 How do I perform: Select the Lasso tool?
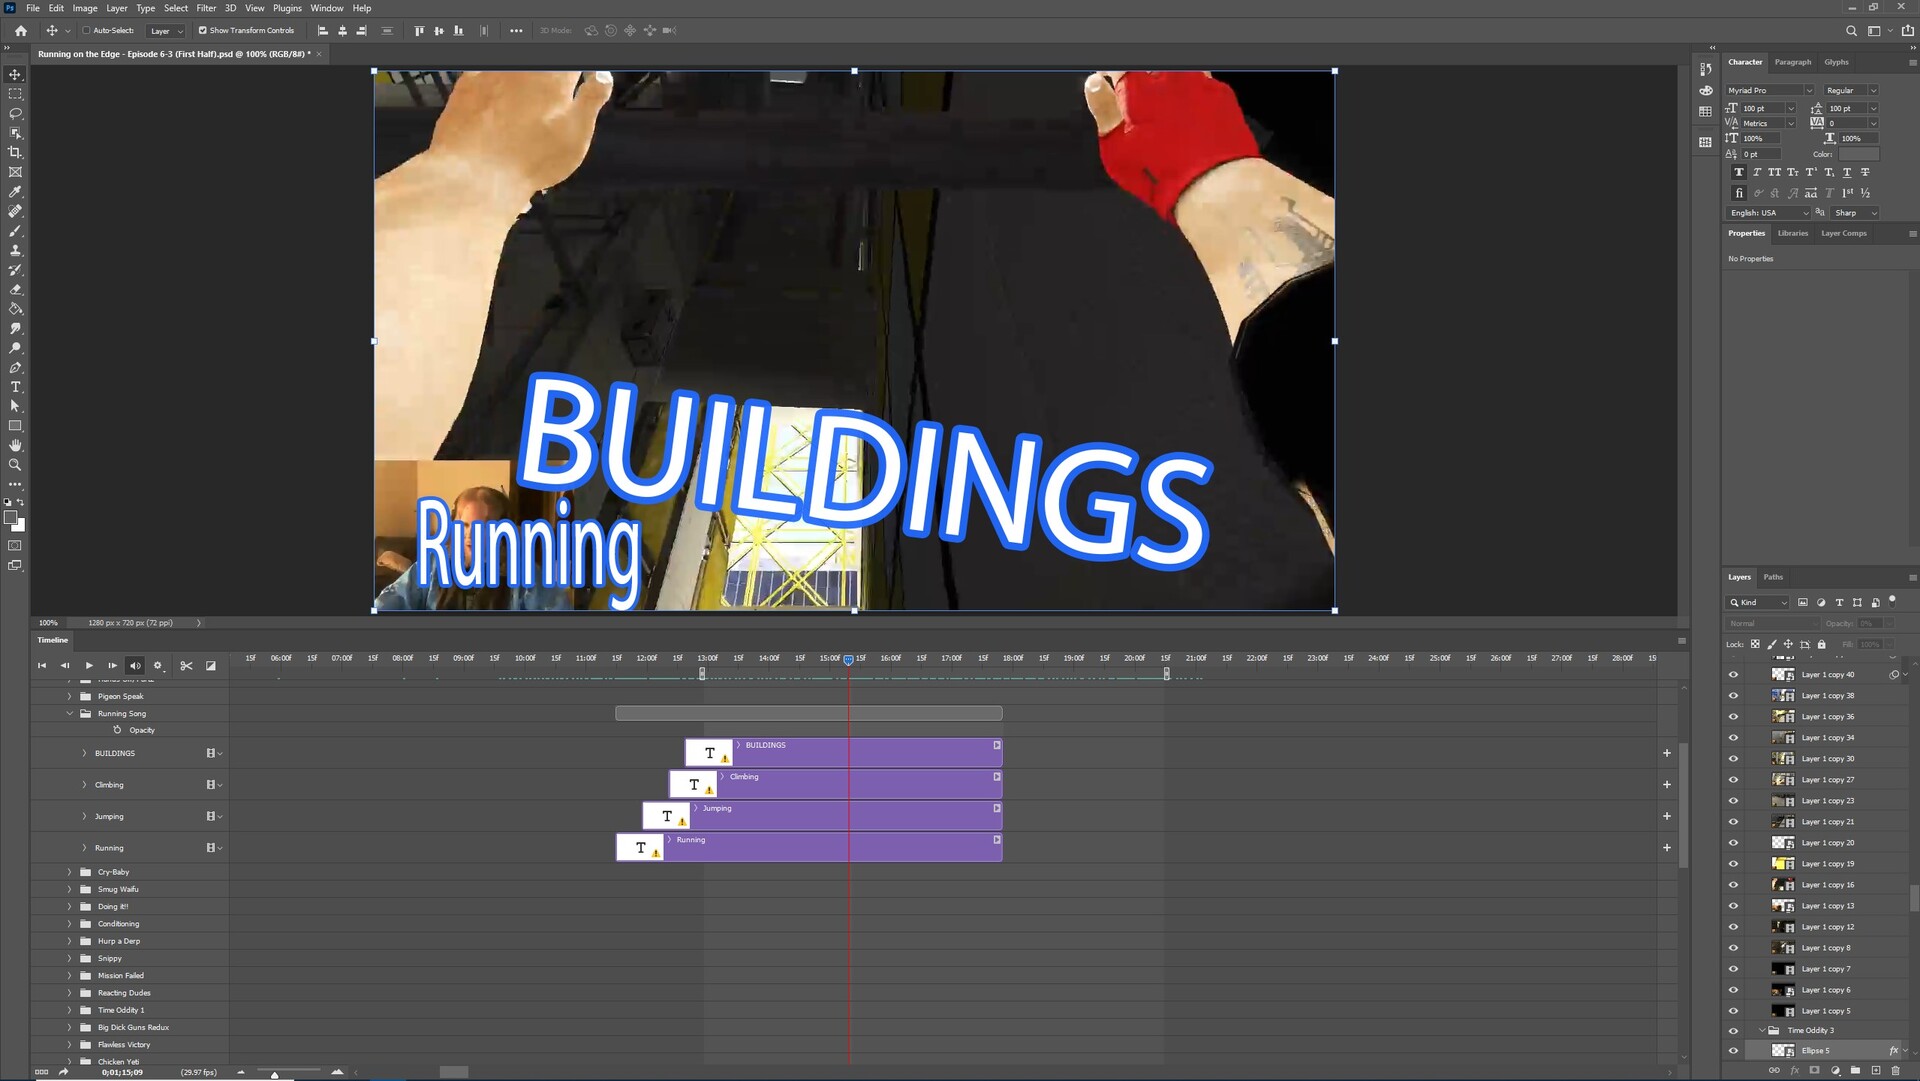(x=15, y=113)
